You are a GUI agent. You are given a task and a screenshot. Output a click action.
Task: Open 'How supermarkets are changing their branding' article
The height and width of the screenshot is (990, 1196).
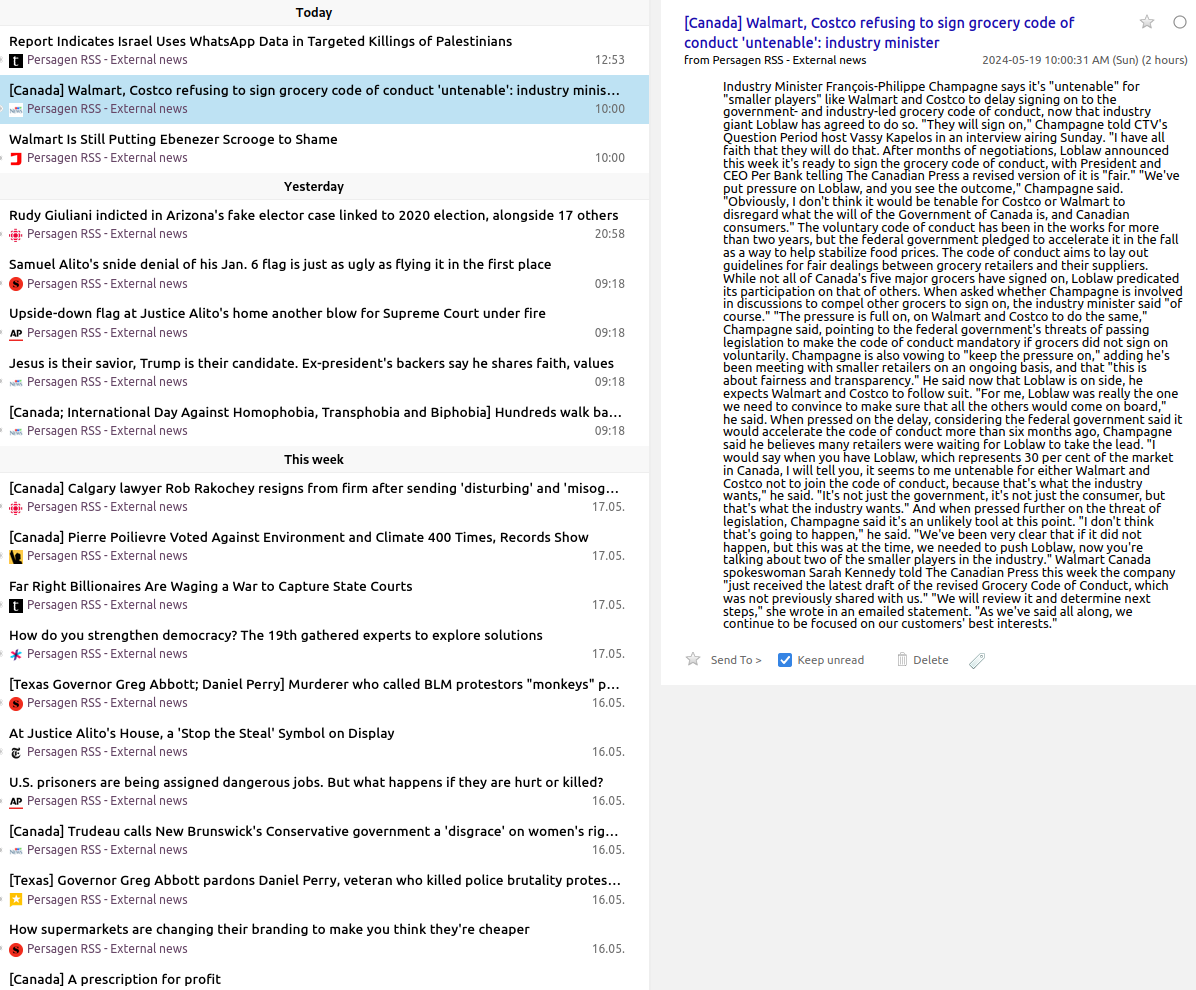pyautogui.click(x=268, y=929)
